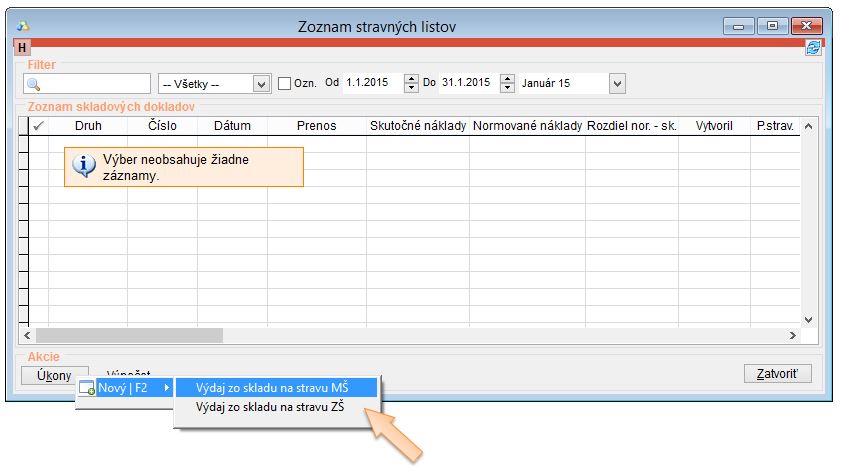Click the red H icon below the title bar
The width and height of the screenshot is (842, 471).
pyautogui.click(x=22, y=47)
